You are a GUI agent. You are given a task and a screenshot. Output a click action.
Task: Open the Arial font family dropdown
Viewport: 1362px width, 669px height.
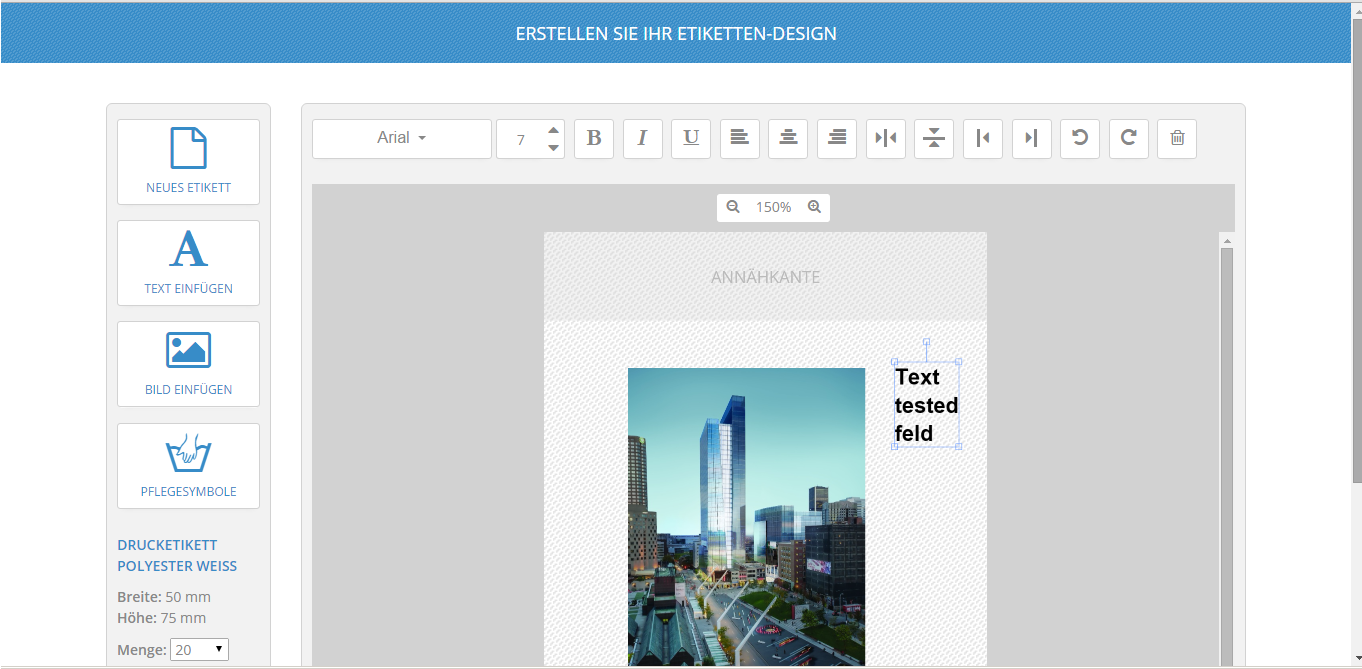401,138
